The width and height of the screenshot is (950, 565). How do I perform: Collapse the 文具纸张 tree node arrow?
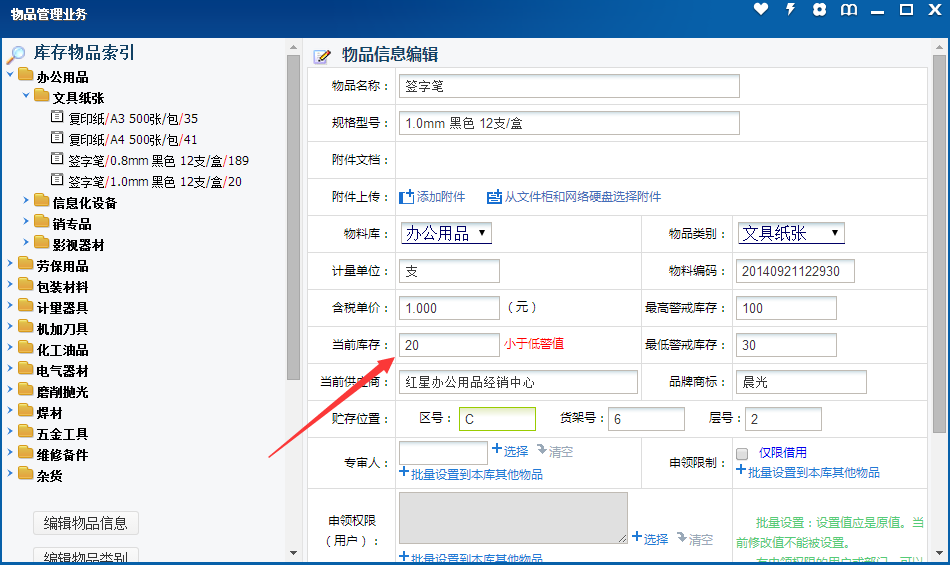click(x=26, y=96)
